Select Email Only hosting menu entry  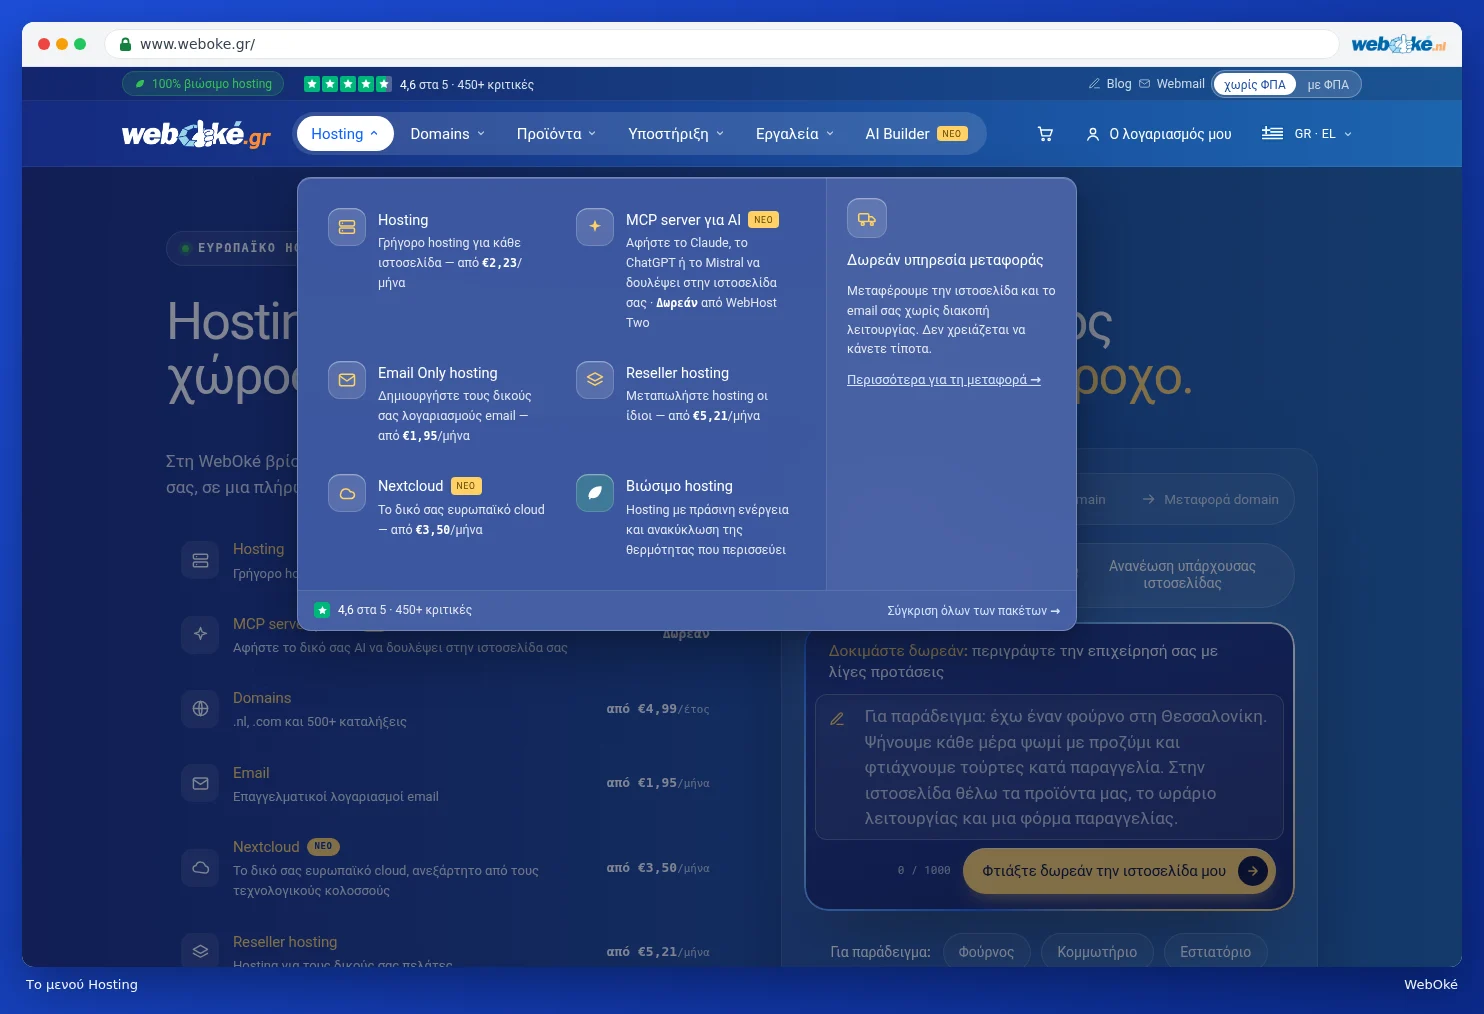(438, 403)
